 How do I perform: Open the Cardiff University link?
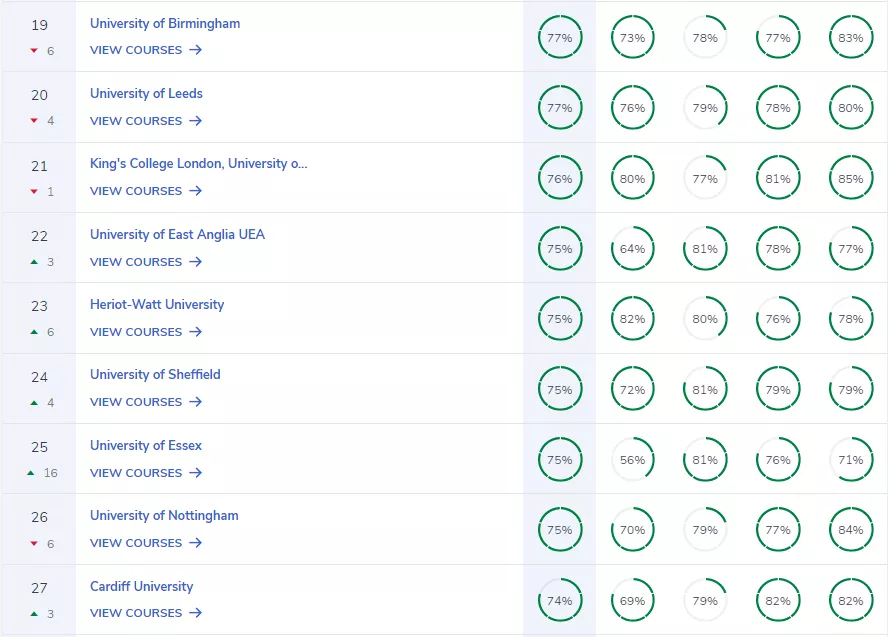[141, 586]
